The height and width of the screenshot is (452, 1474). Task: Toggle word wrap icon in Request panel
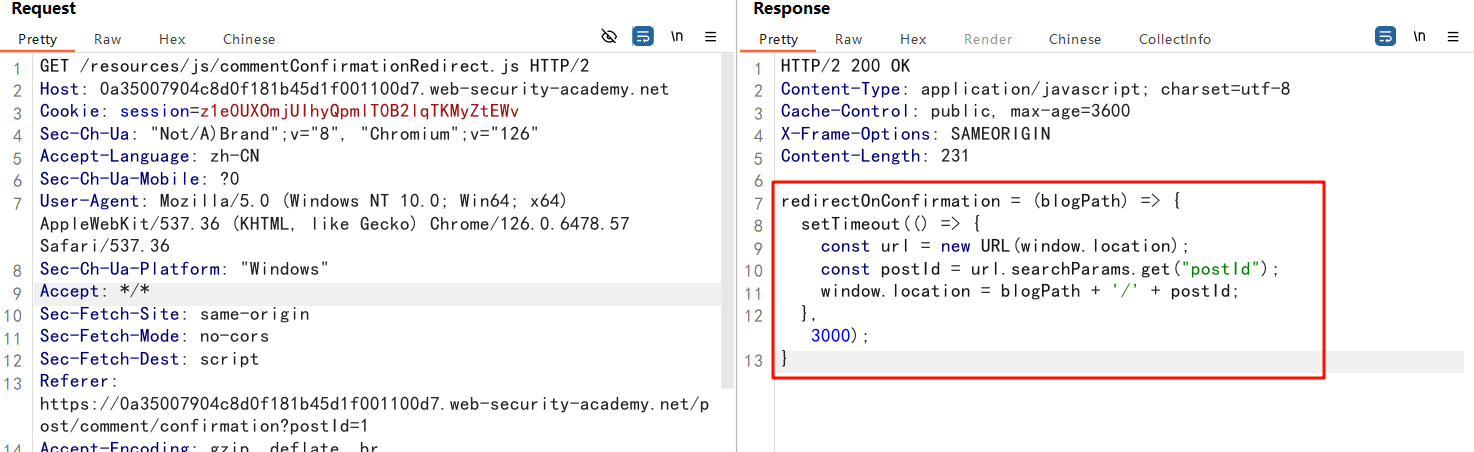pyautogui.click(x=643, y=37)
